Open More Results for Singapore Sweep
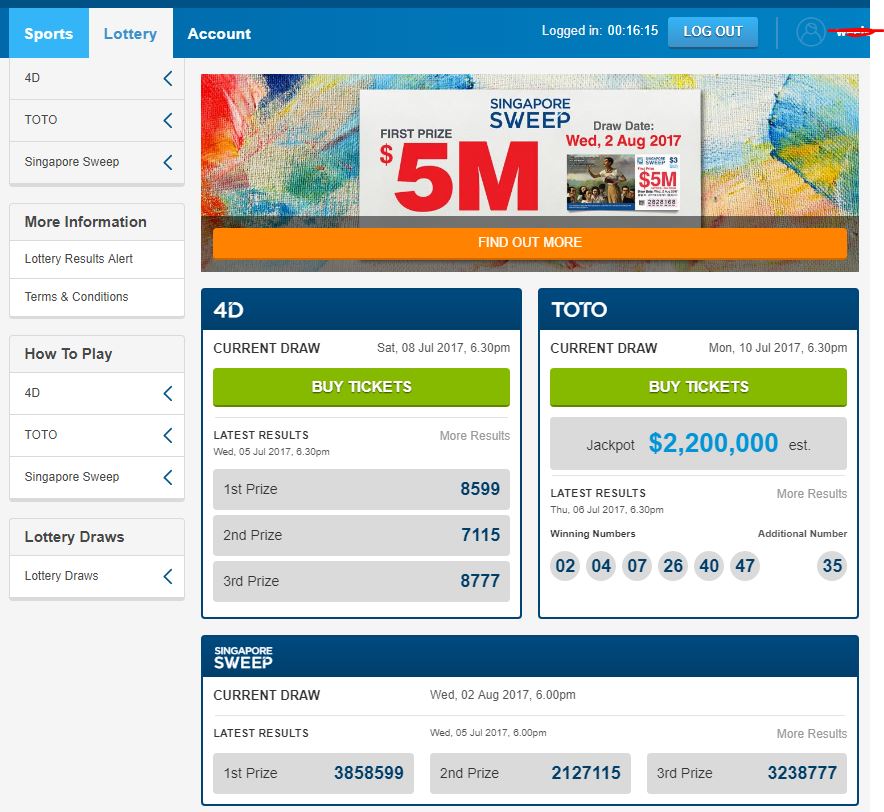This screenshot has height=812, width=884. pos(812,734)
